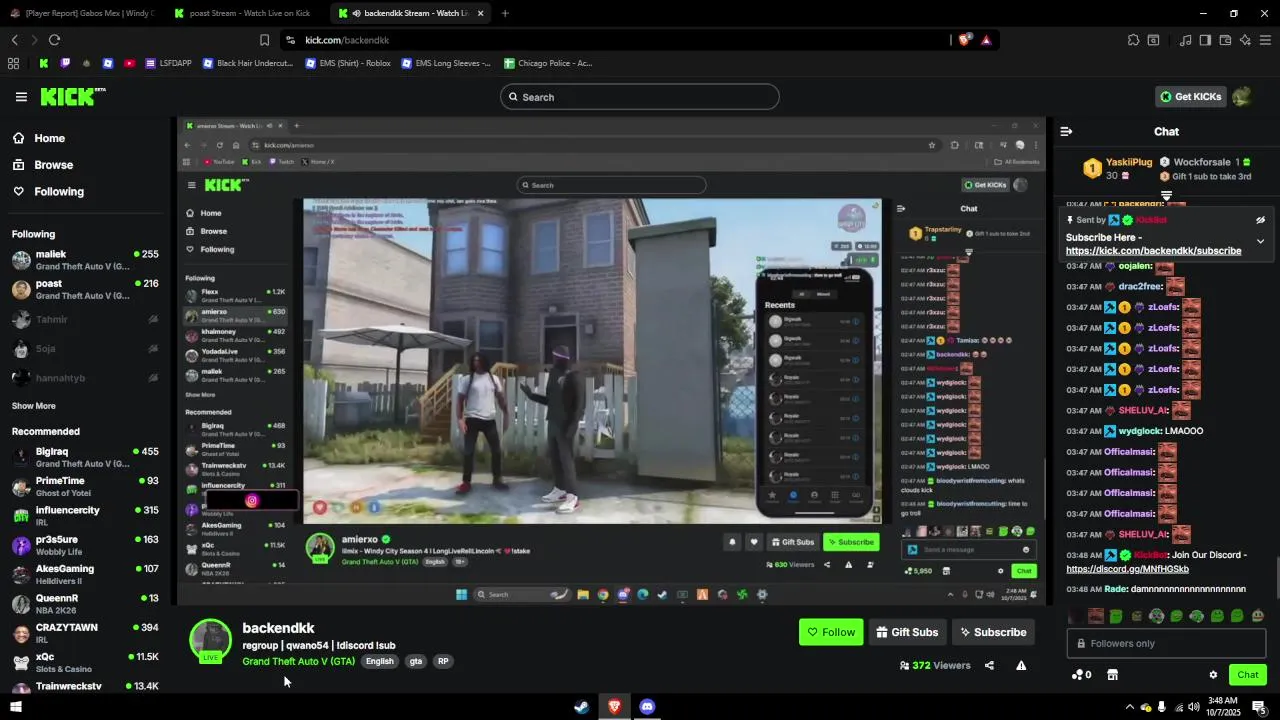The height and width of the screenshot is (720, 1280).
Task: Collapse the chat panel arrow icon
Action: click(1066, 131)
